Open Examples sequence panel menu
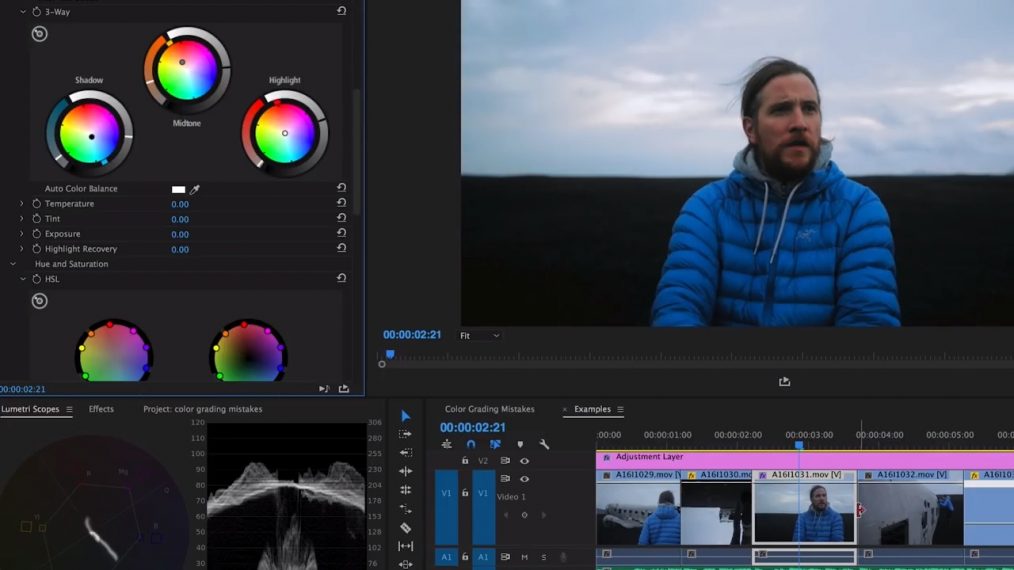The width and height of the screenshot is (1014, 570). [x=620, y=409]
